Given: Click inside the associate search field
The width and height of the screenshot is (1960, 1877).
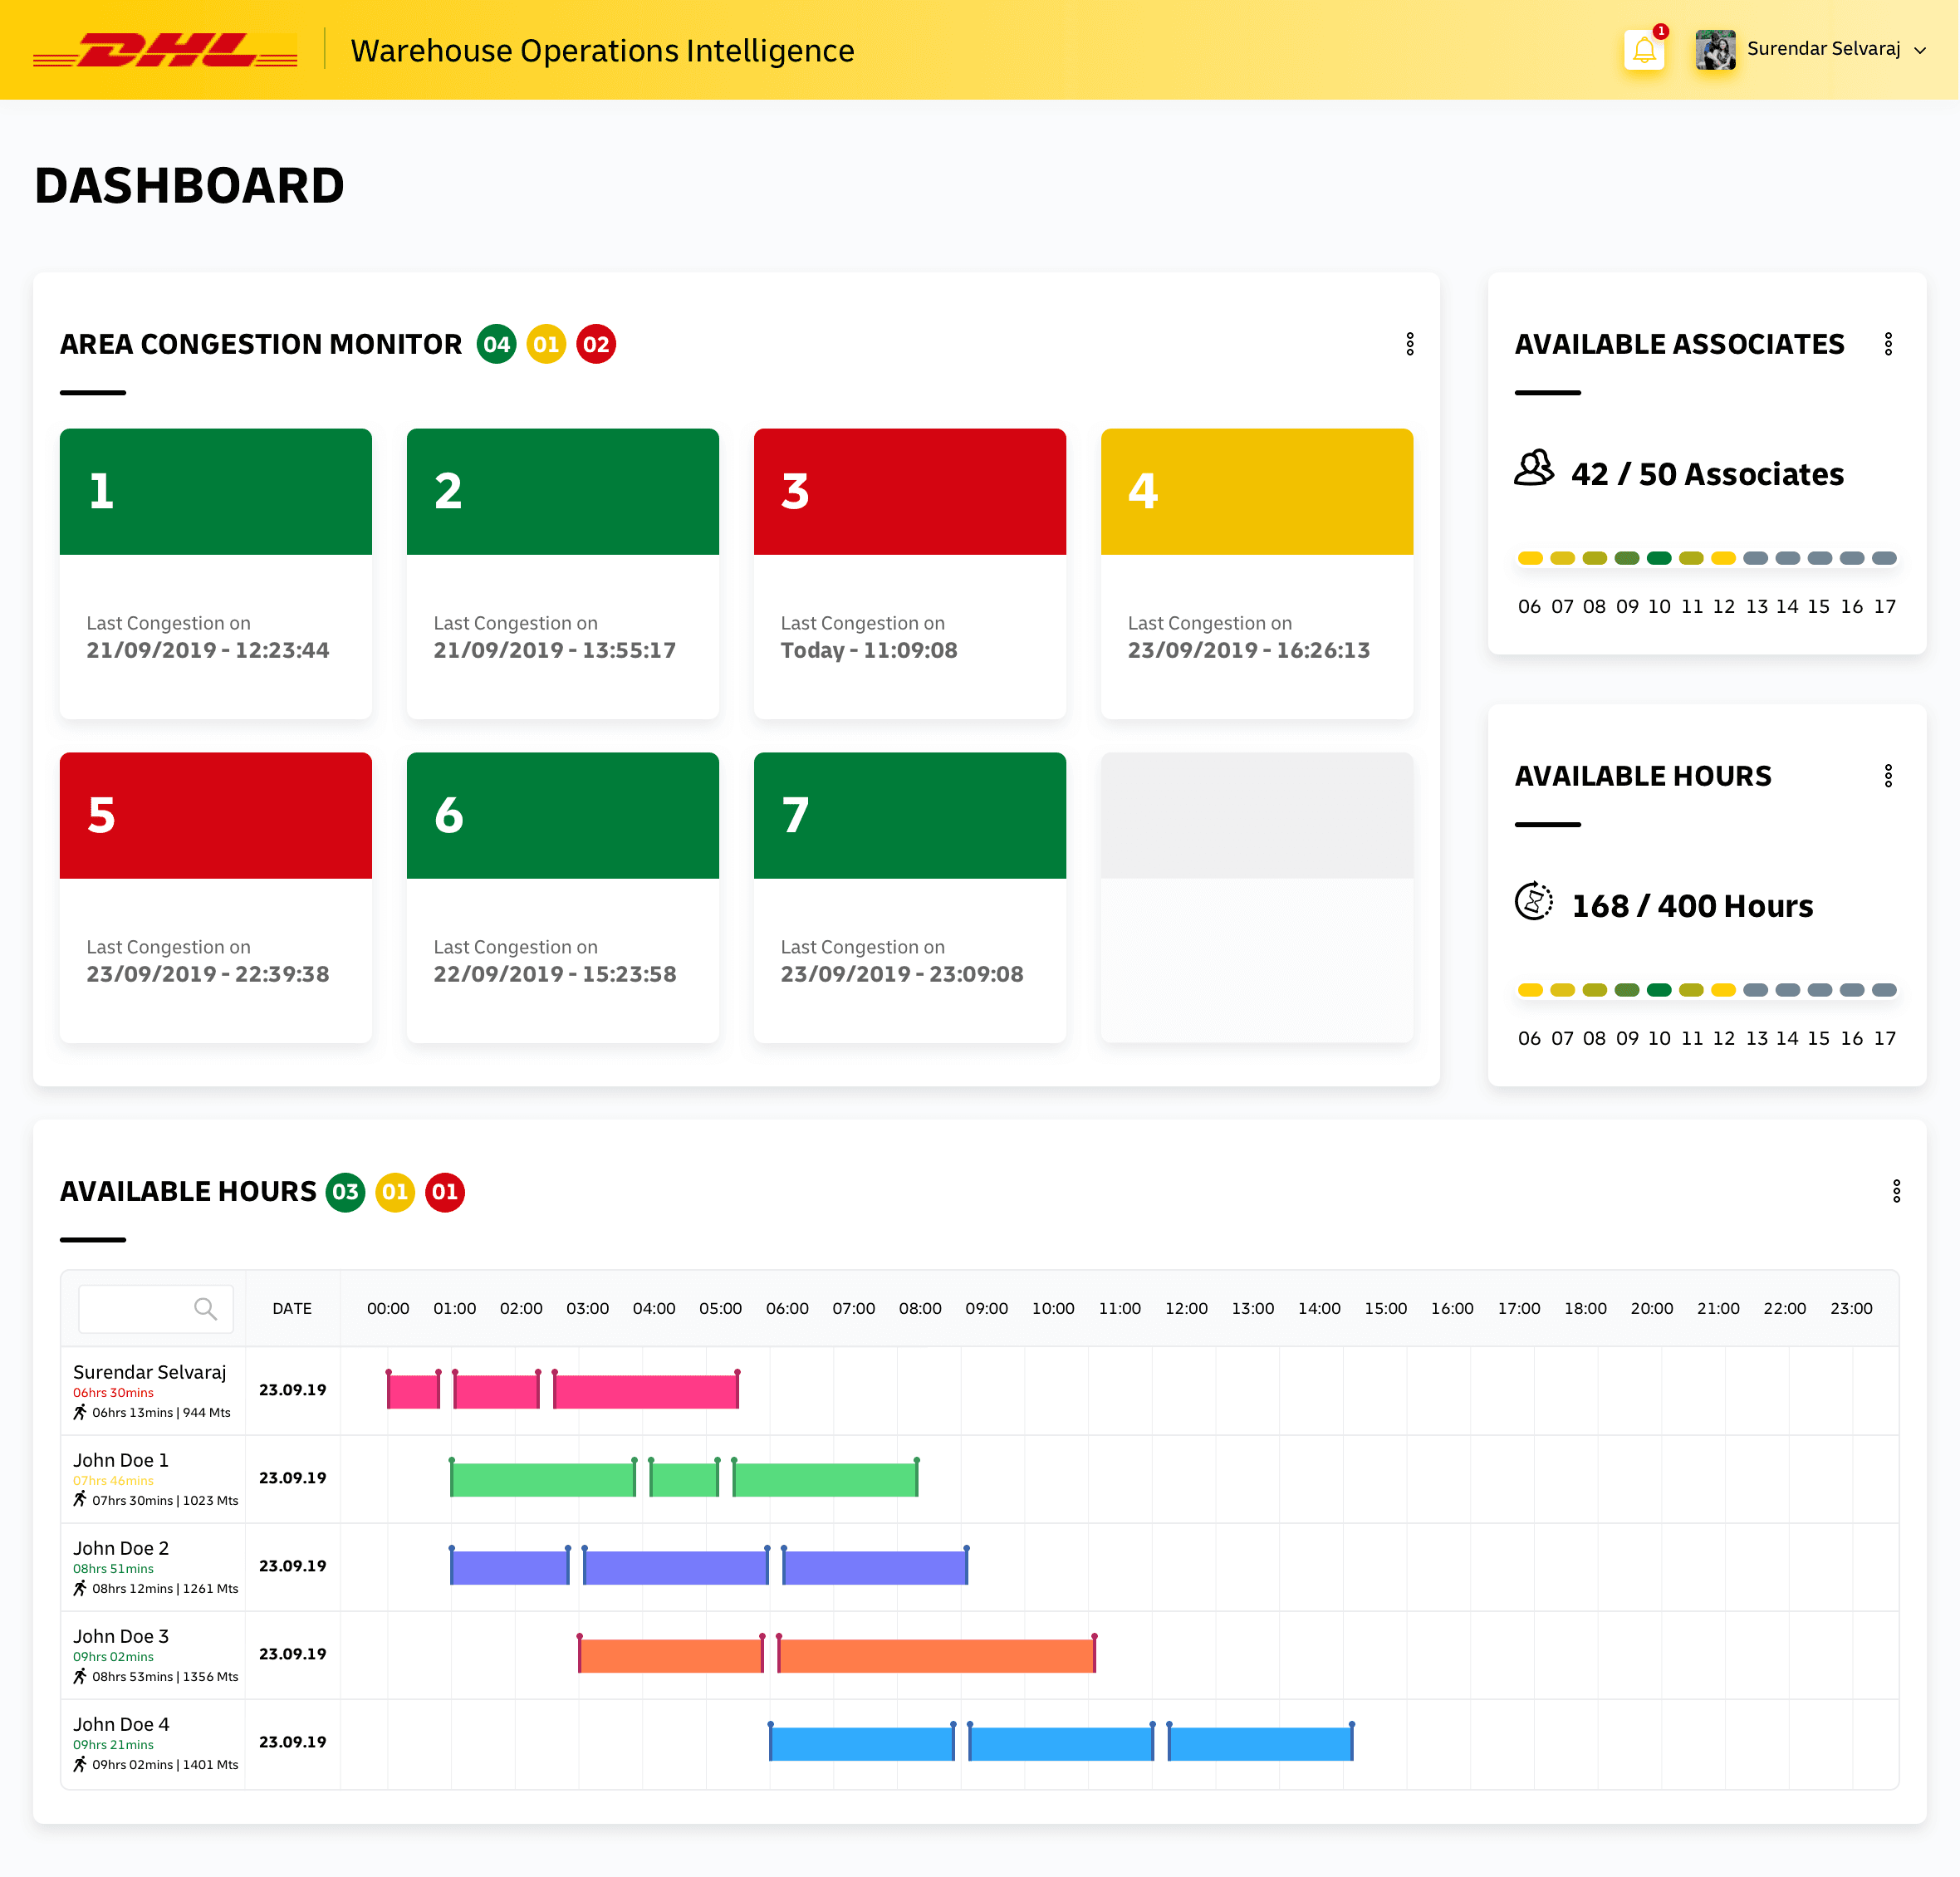Looking at the screenshot, I should pyautogui.click(x=156, y=1309).
